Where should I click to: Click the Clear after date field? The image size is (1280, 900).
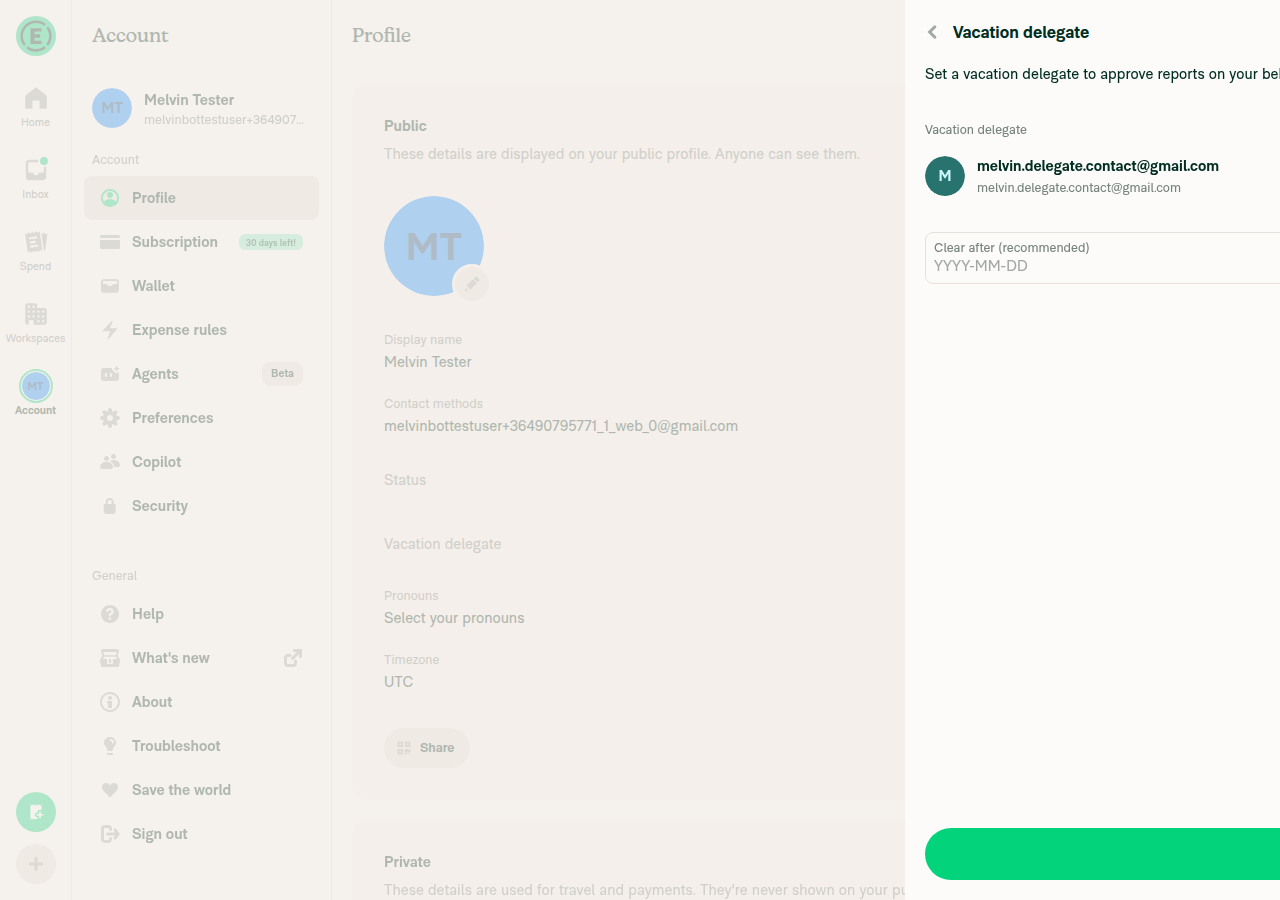point(1102,258)
